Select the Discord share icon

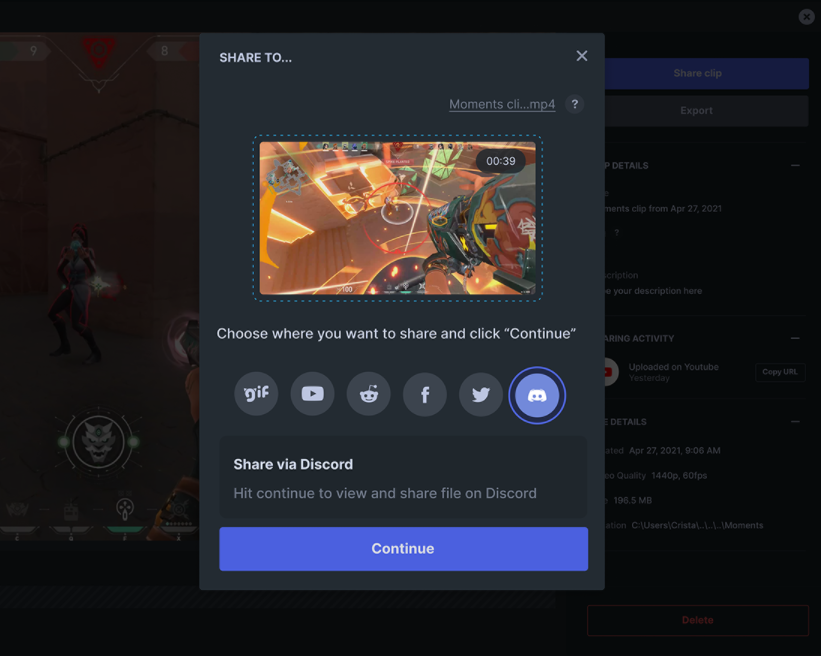click(537, 395)
